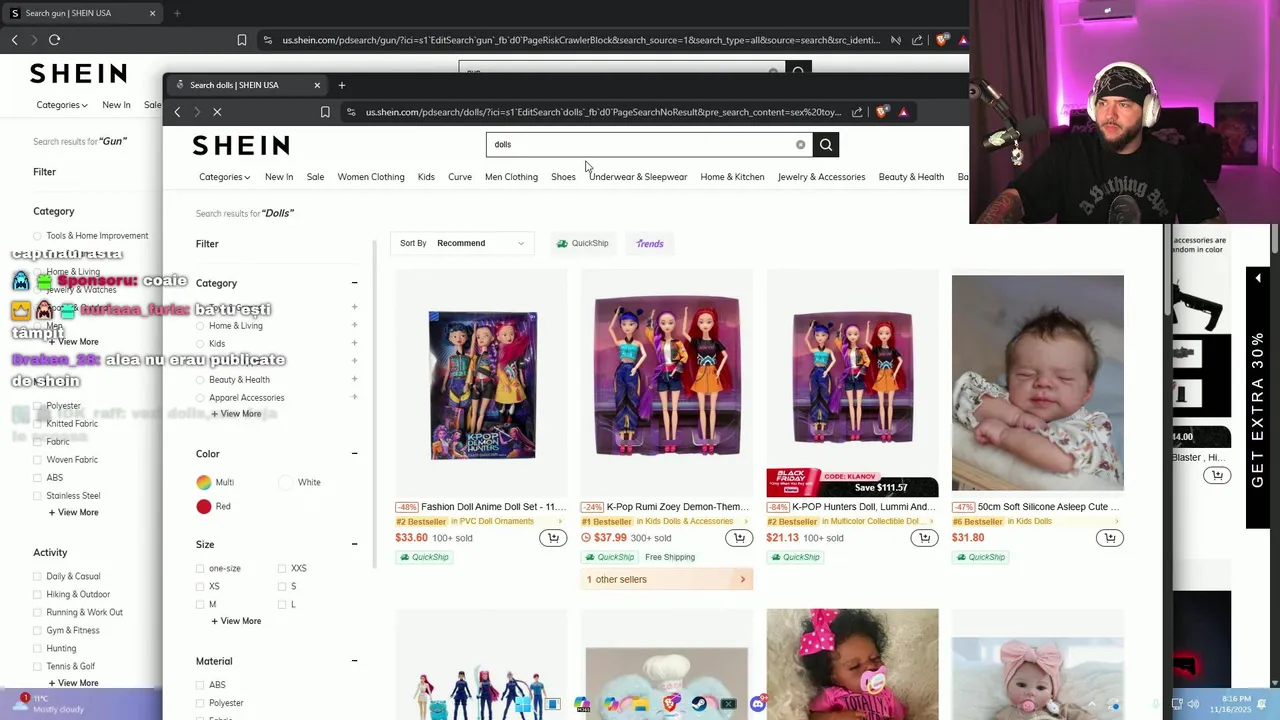Click the SHEIN logo in dolls window
This screenshot has width=1280, height=720.
(x=241, y=146)
